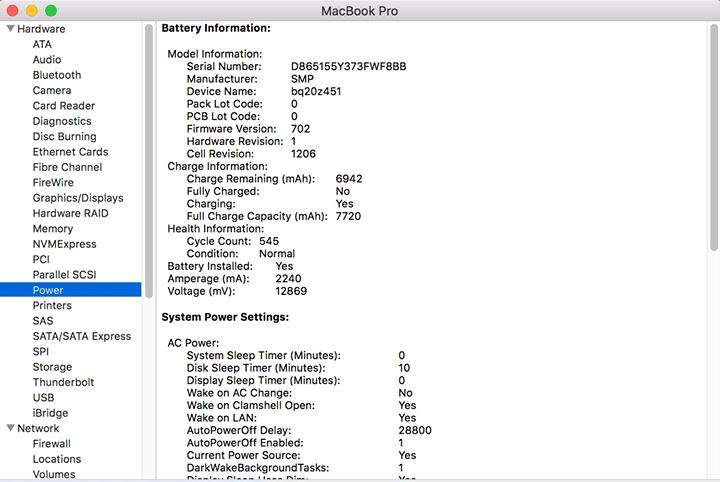This screenshot has height=482, width=720.
Task: Click the Wake on LAN label
Action: tap(222, 418)
